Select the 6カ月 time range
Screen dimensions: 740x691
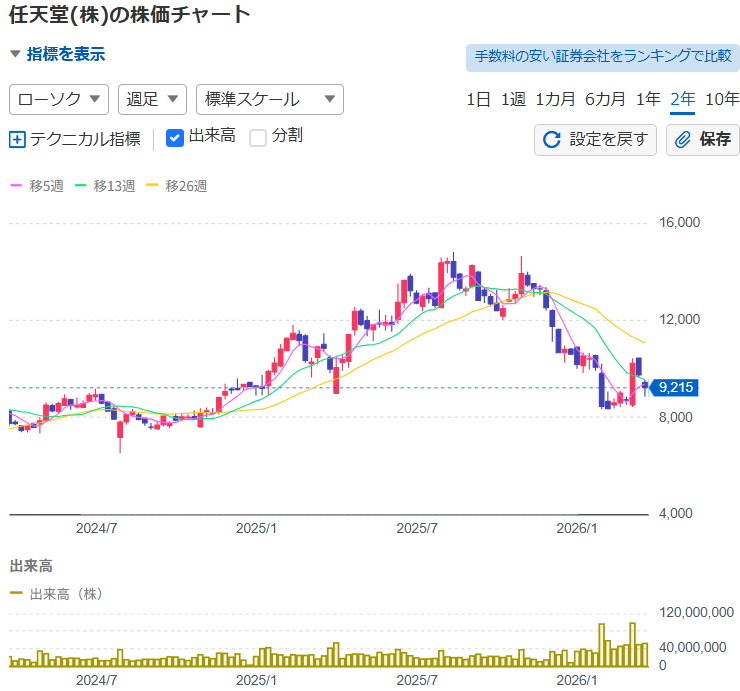coord(605,99)
